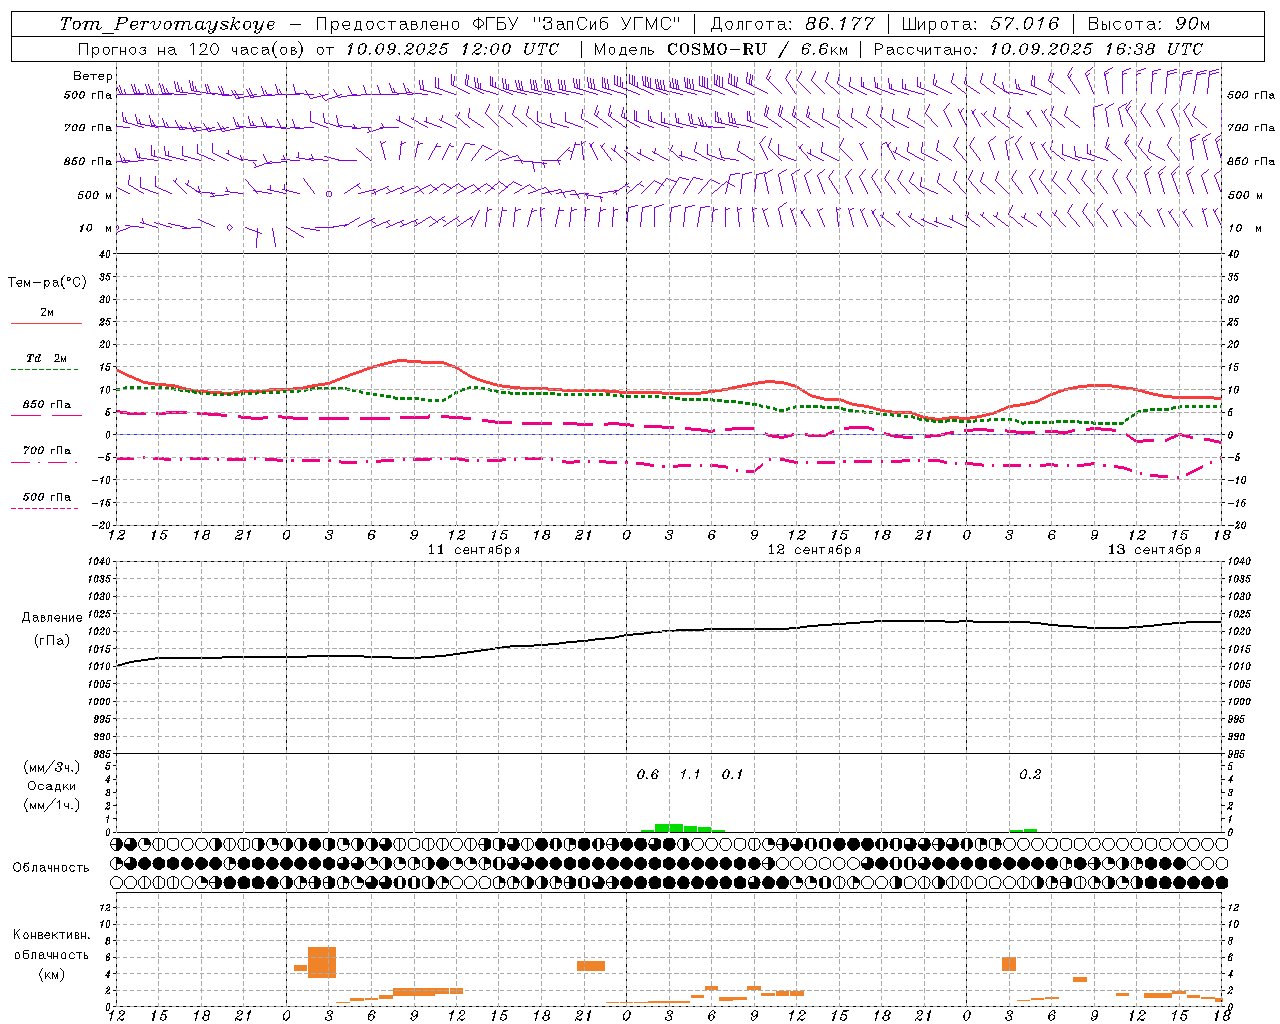Click the provider text ФГБУ "ЗапСиб УГМС"
Image resolution: width=1280 pixels, height=1024 pixels.
pyautogui.click(x=575, y=24)
